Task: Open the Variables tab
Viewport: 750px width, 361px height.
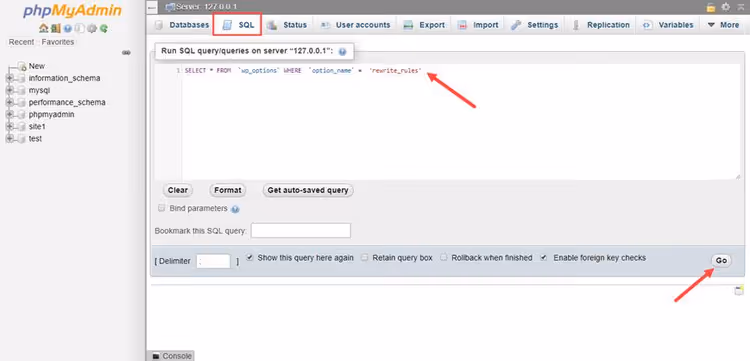Action: pos(668,25)
